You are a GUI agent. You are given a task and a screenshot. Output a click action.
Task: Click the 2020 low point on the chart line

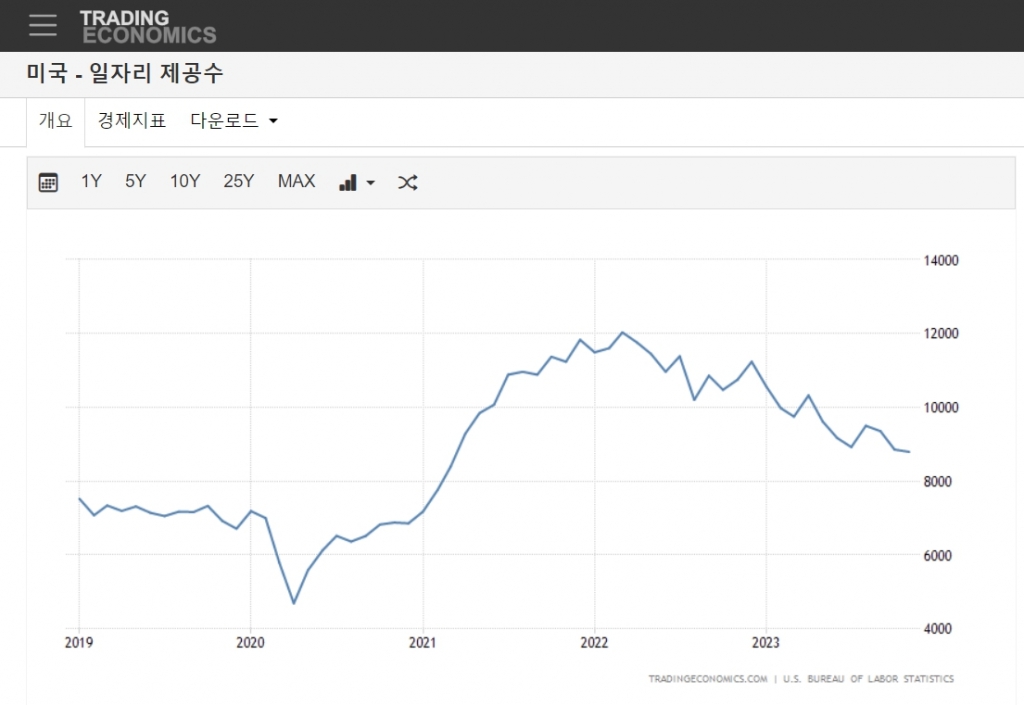tap(293, 603)
